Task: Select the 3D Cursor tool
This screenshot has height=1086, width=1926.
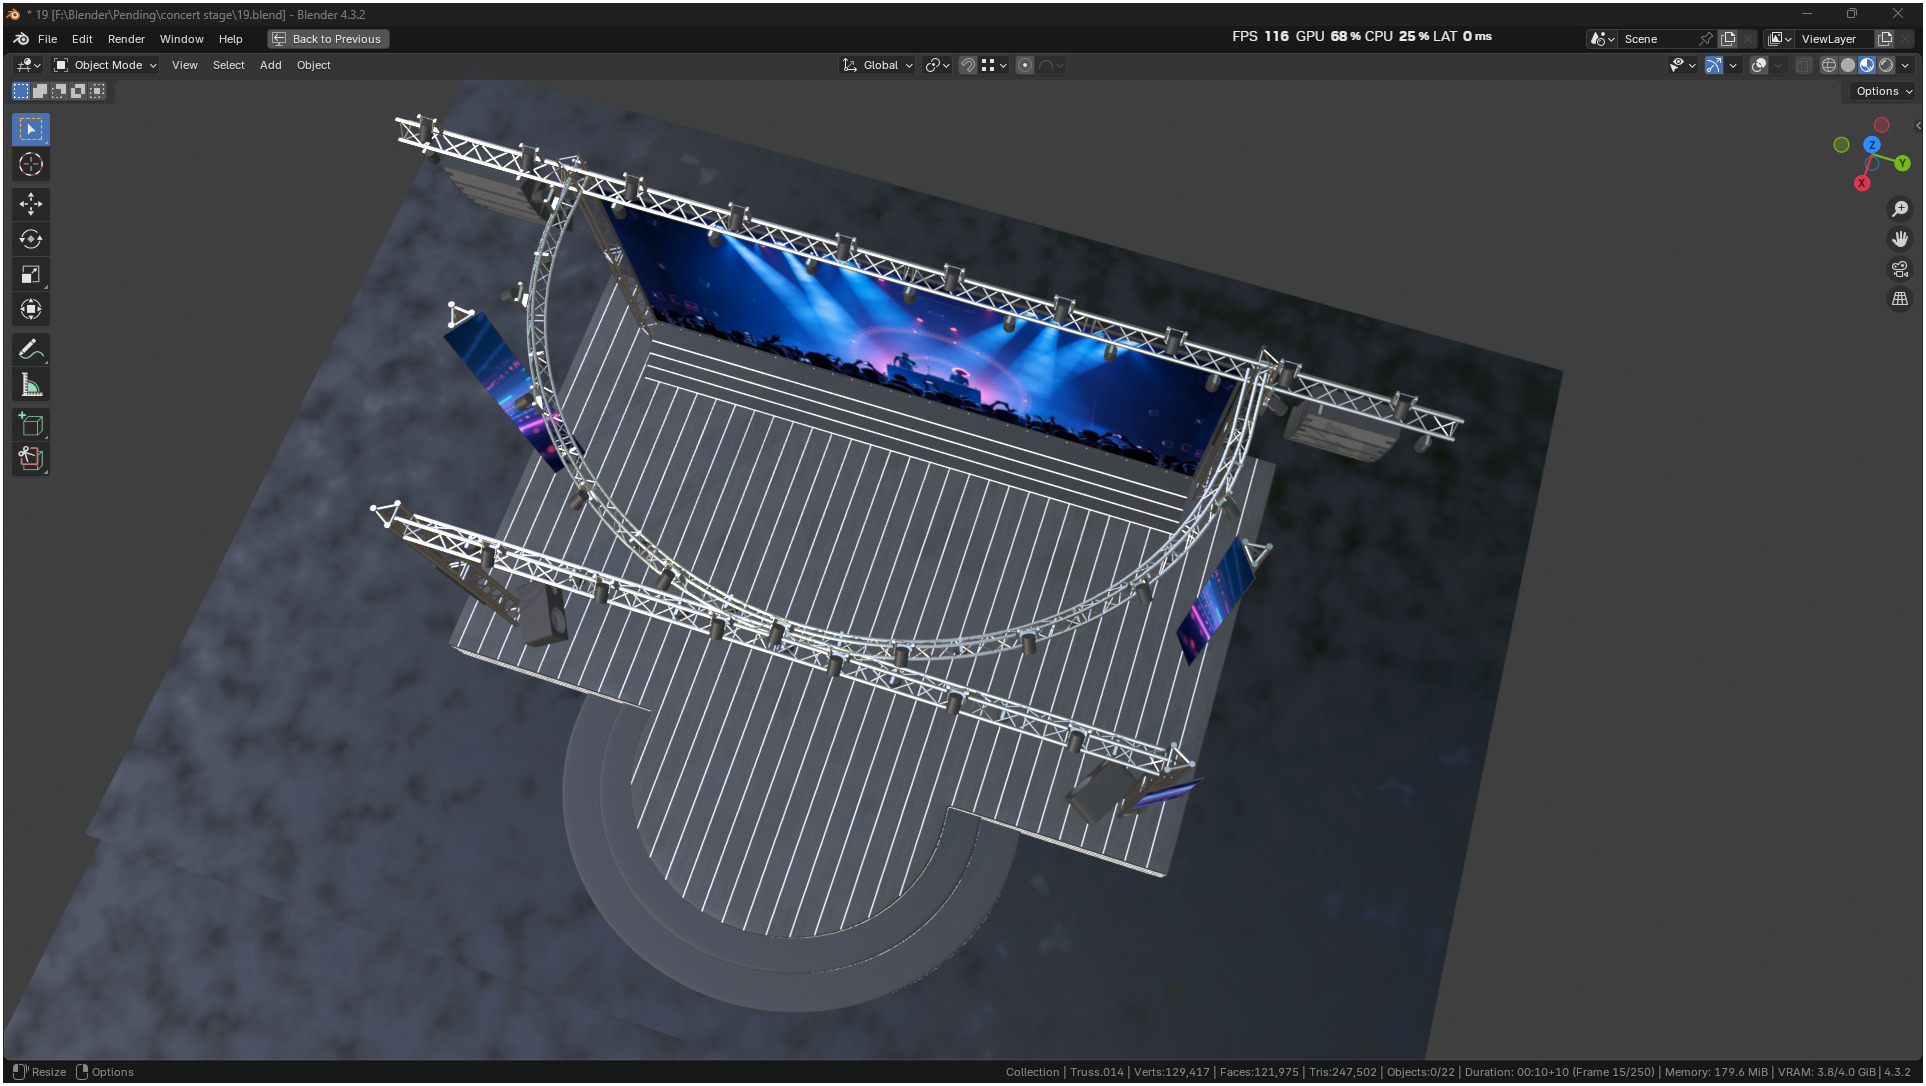Action: point(31,164)
